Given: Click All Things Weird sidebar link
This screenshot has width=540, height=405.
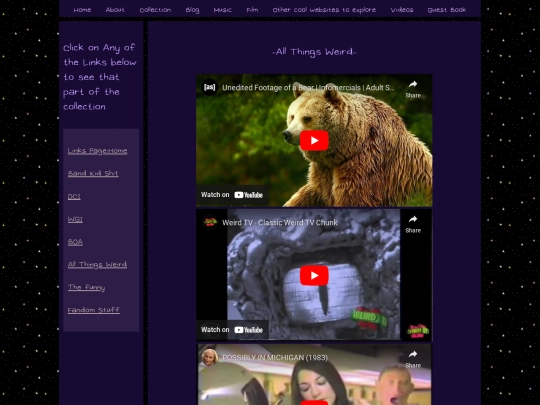Looking at the screenshot, I should click(97, 264).
